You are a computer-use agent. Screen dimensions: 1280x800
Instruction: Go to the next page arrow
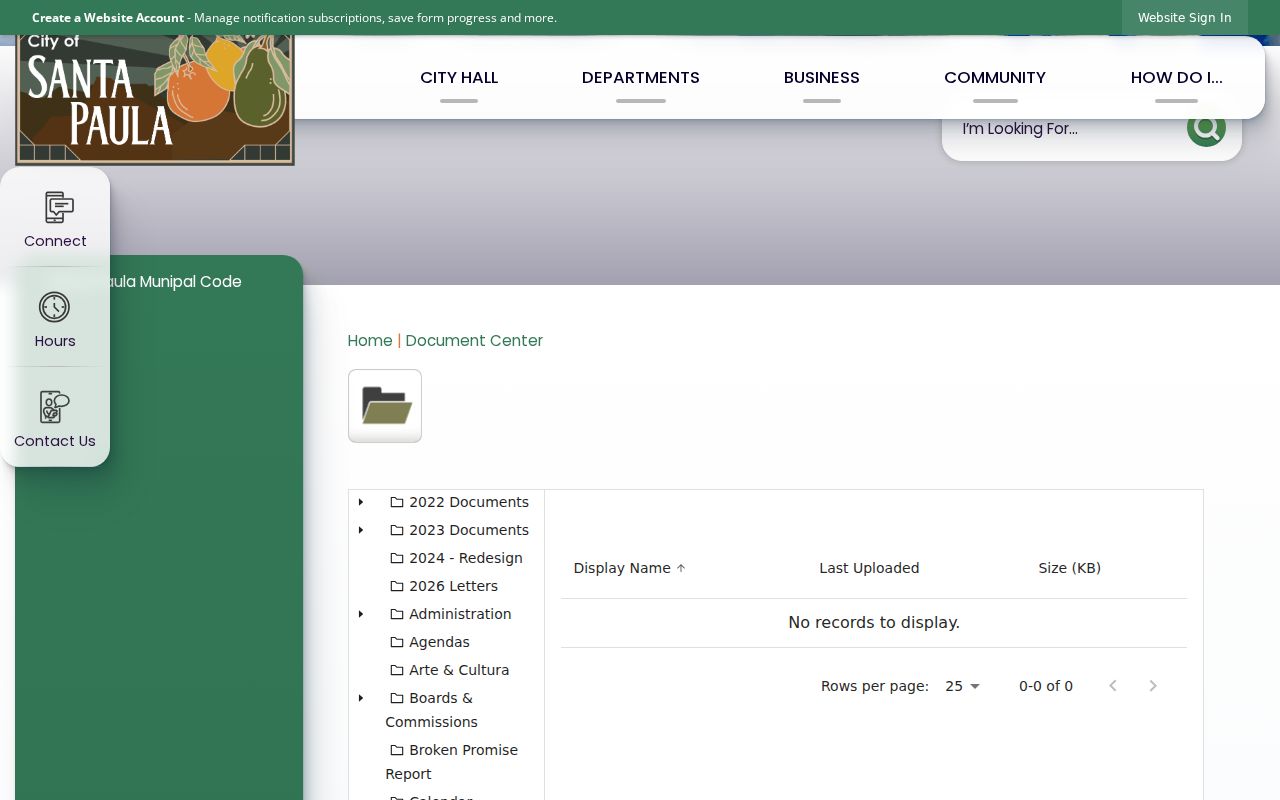1153,686
